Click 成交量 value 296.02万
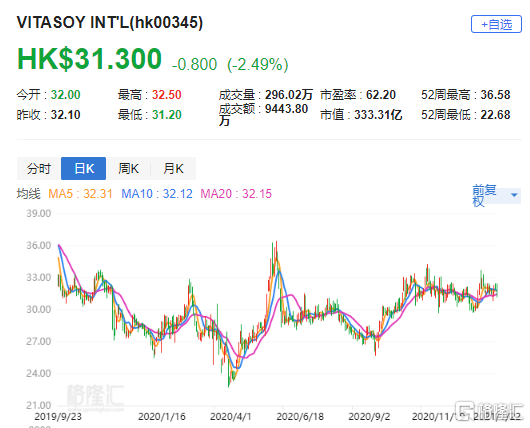 289,95
